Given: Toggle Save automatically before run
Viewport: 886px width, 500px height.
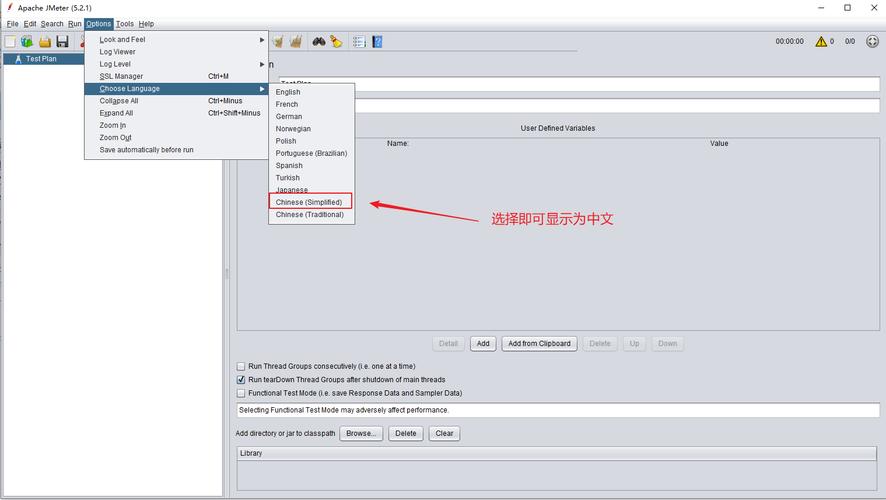Looking at the screenshot, I should [x=176, y=150].
